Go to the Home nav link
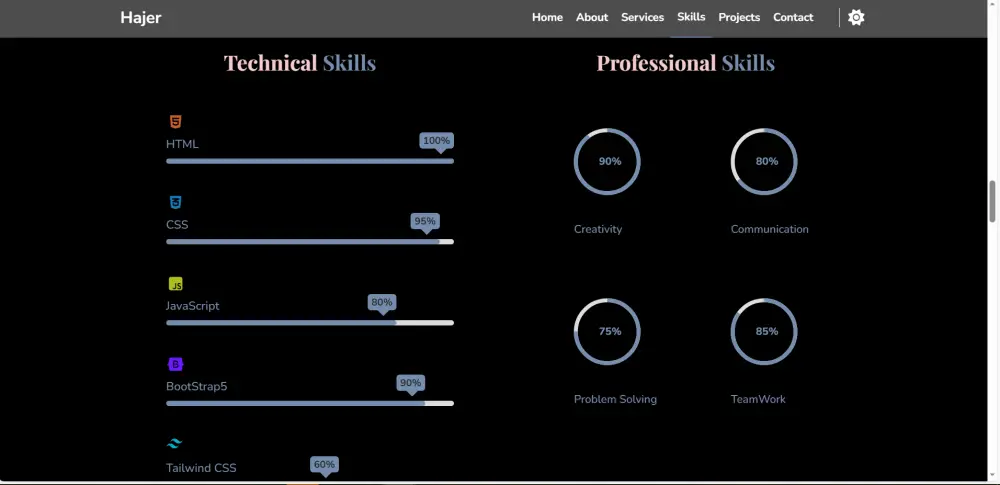Viewport: 1000px width, 485px height. coord(547,17)
